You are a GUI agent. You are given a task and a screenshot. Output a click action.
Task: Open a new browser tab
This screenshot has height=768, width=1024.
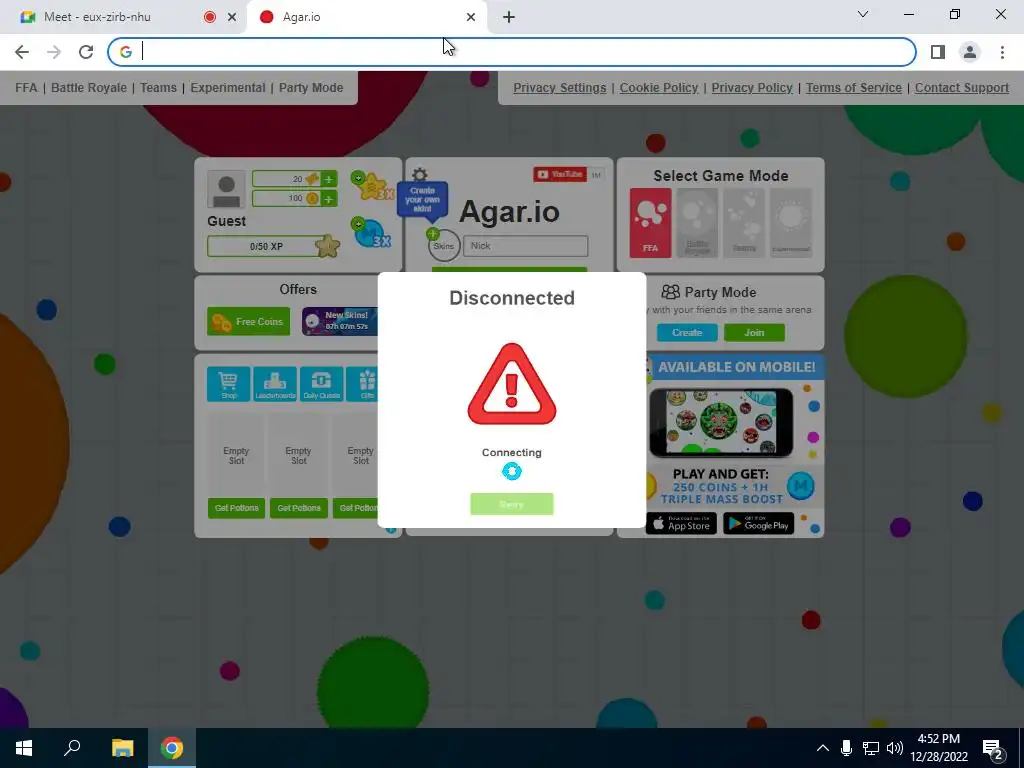(x=509, y=17)
